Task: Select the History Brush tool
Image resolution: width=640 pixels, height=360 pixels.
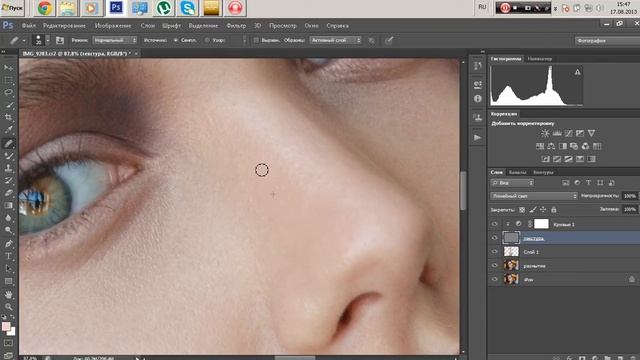Action: click(x=8, y=180)
